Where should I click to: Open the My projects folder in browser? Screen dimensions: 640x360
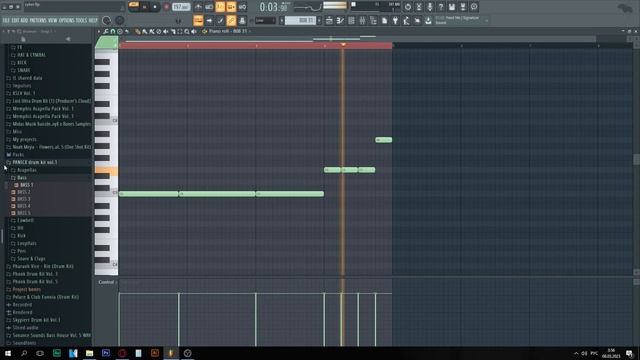(24, 140)
